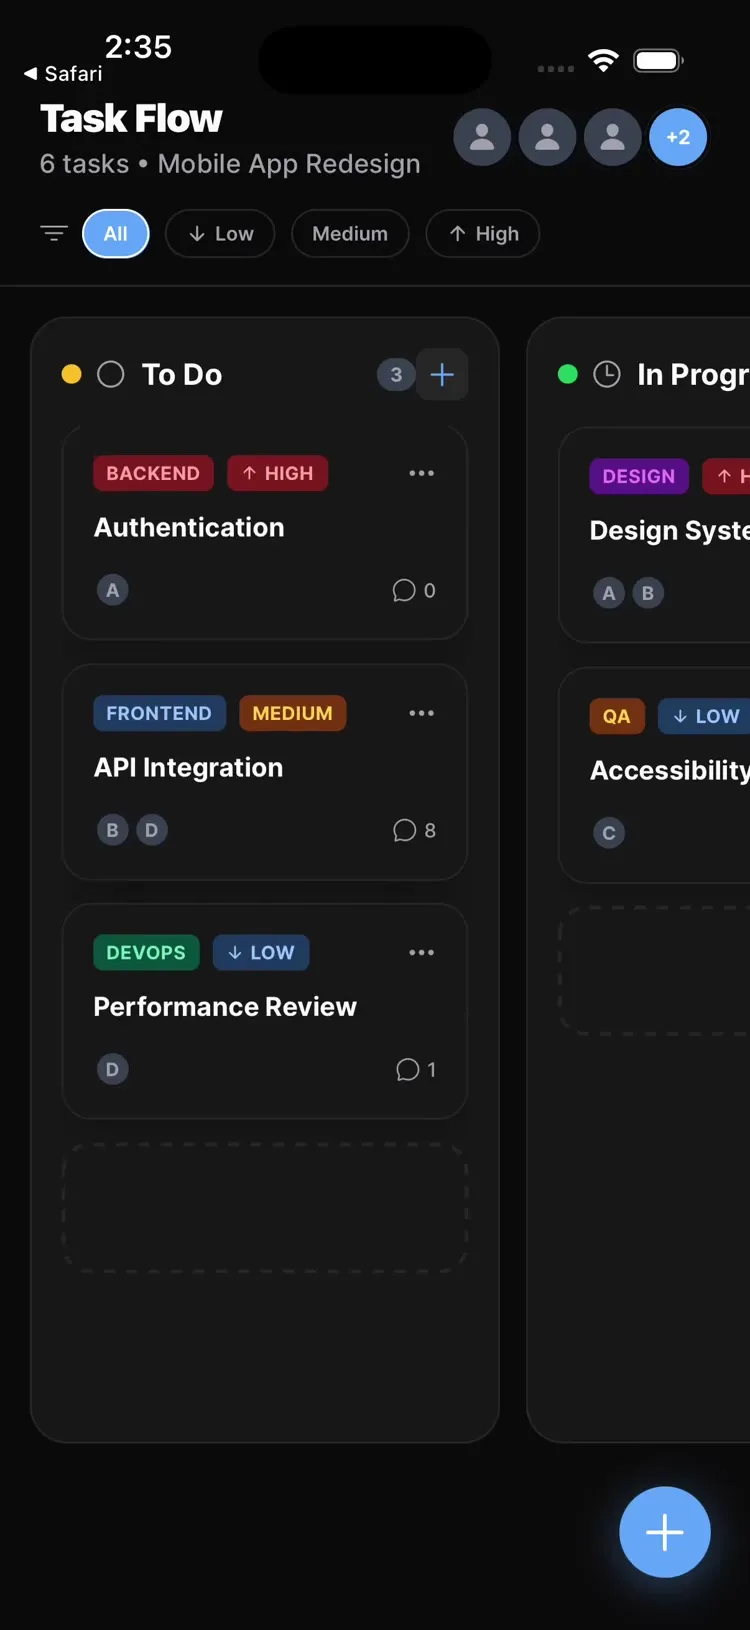Open the three-dot menu on Performance Review card
The image size is (750, 1630).
tap(422, 952)
